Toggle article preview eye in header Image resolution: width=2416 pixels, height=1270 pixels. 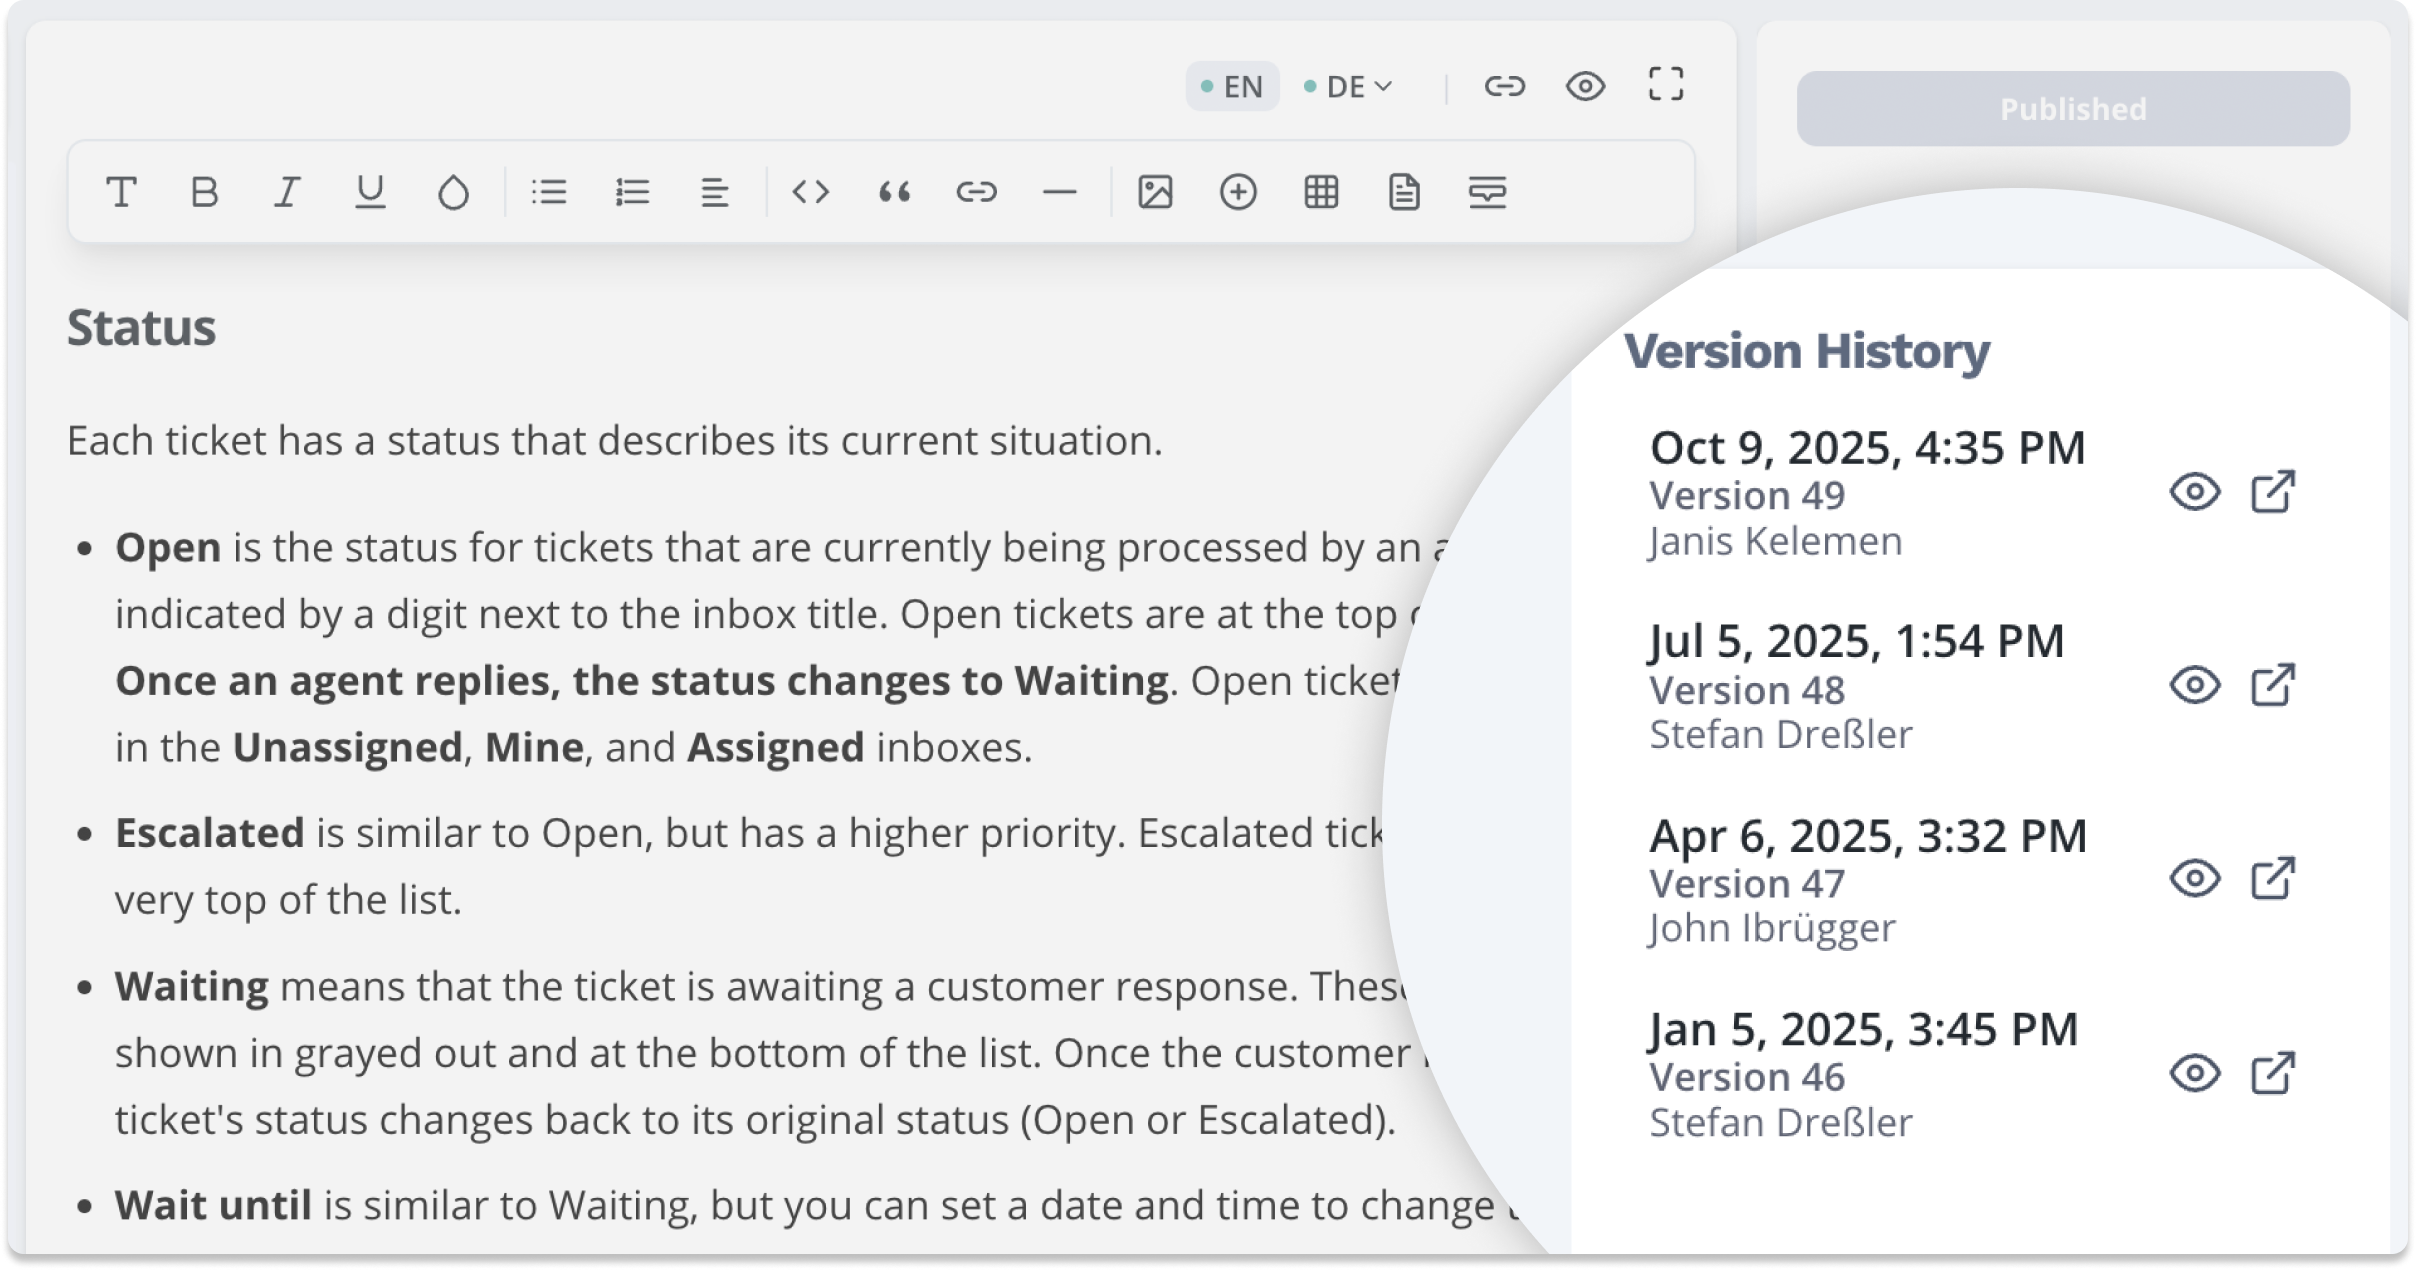pyautogui.click(x=1585, y=86)
